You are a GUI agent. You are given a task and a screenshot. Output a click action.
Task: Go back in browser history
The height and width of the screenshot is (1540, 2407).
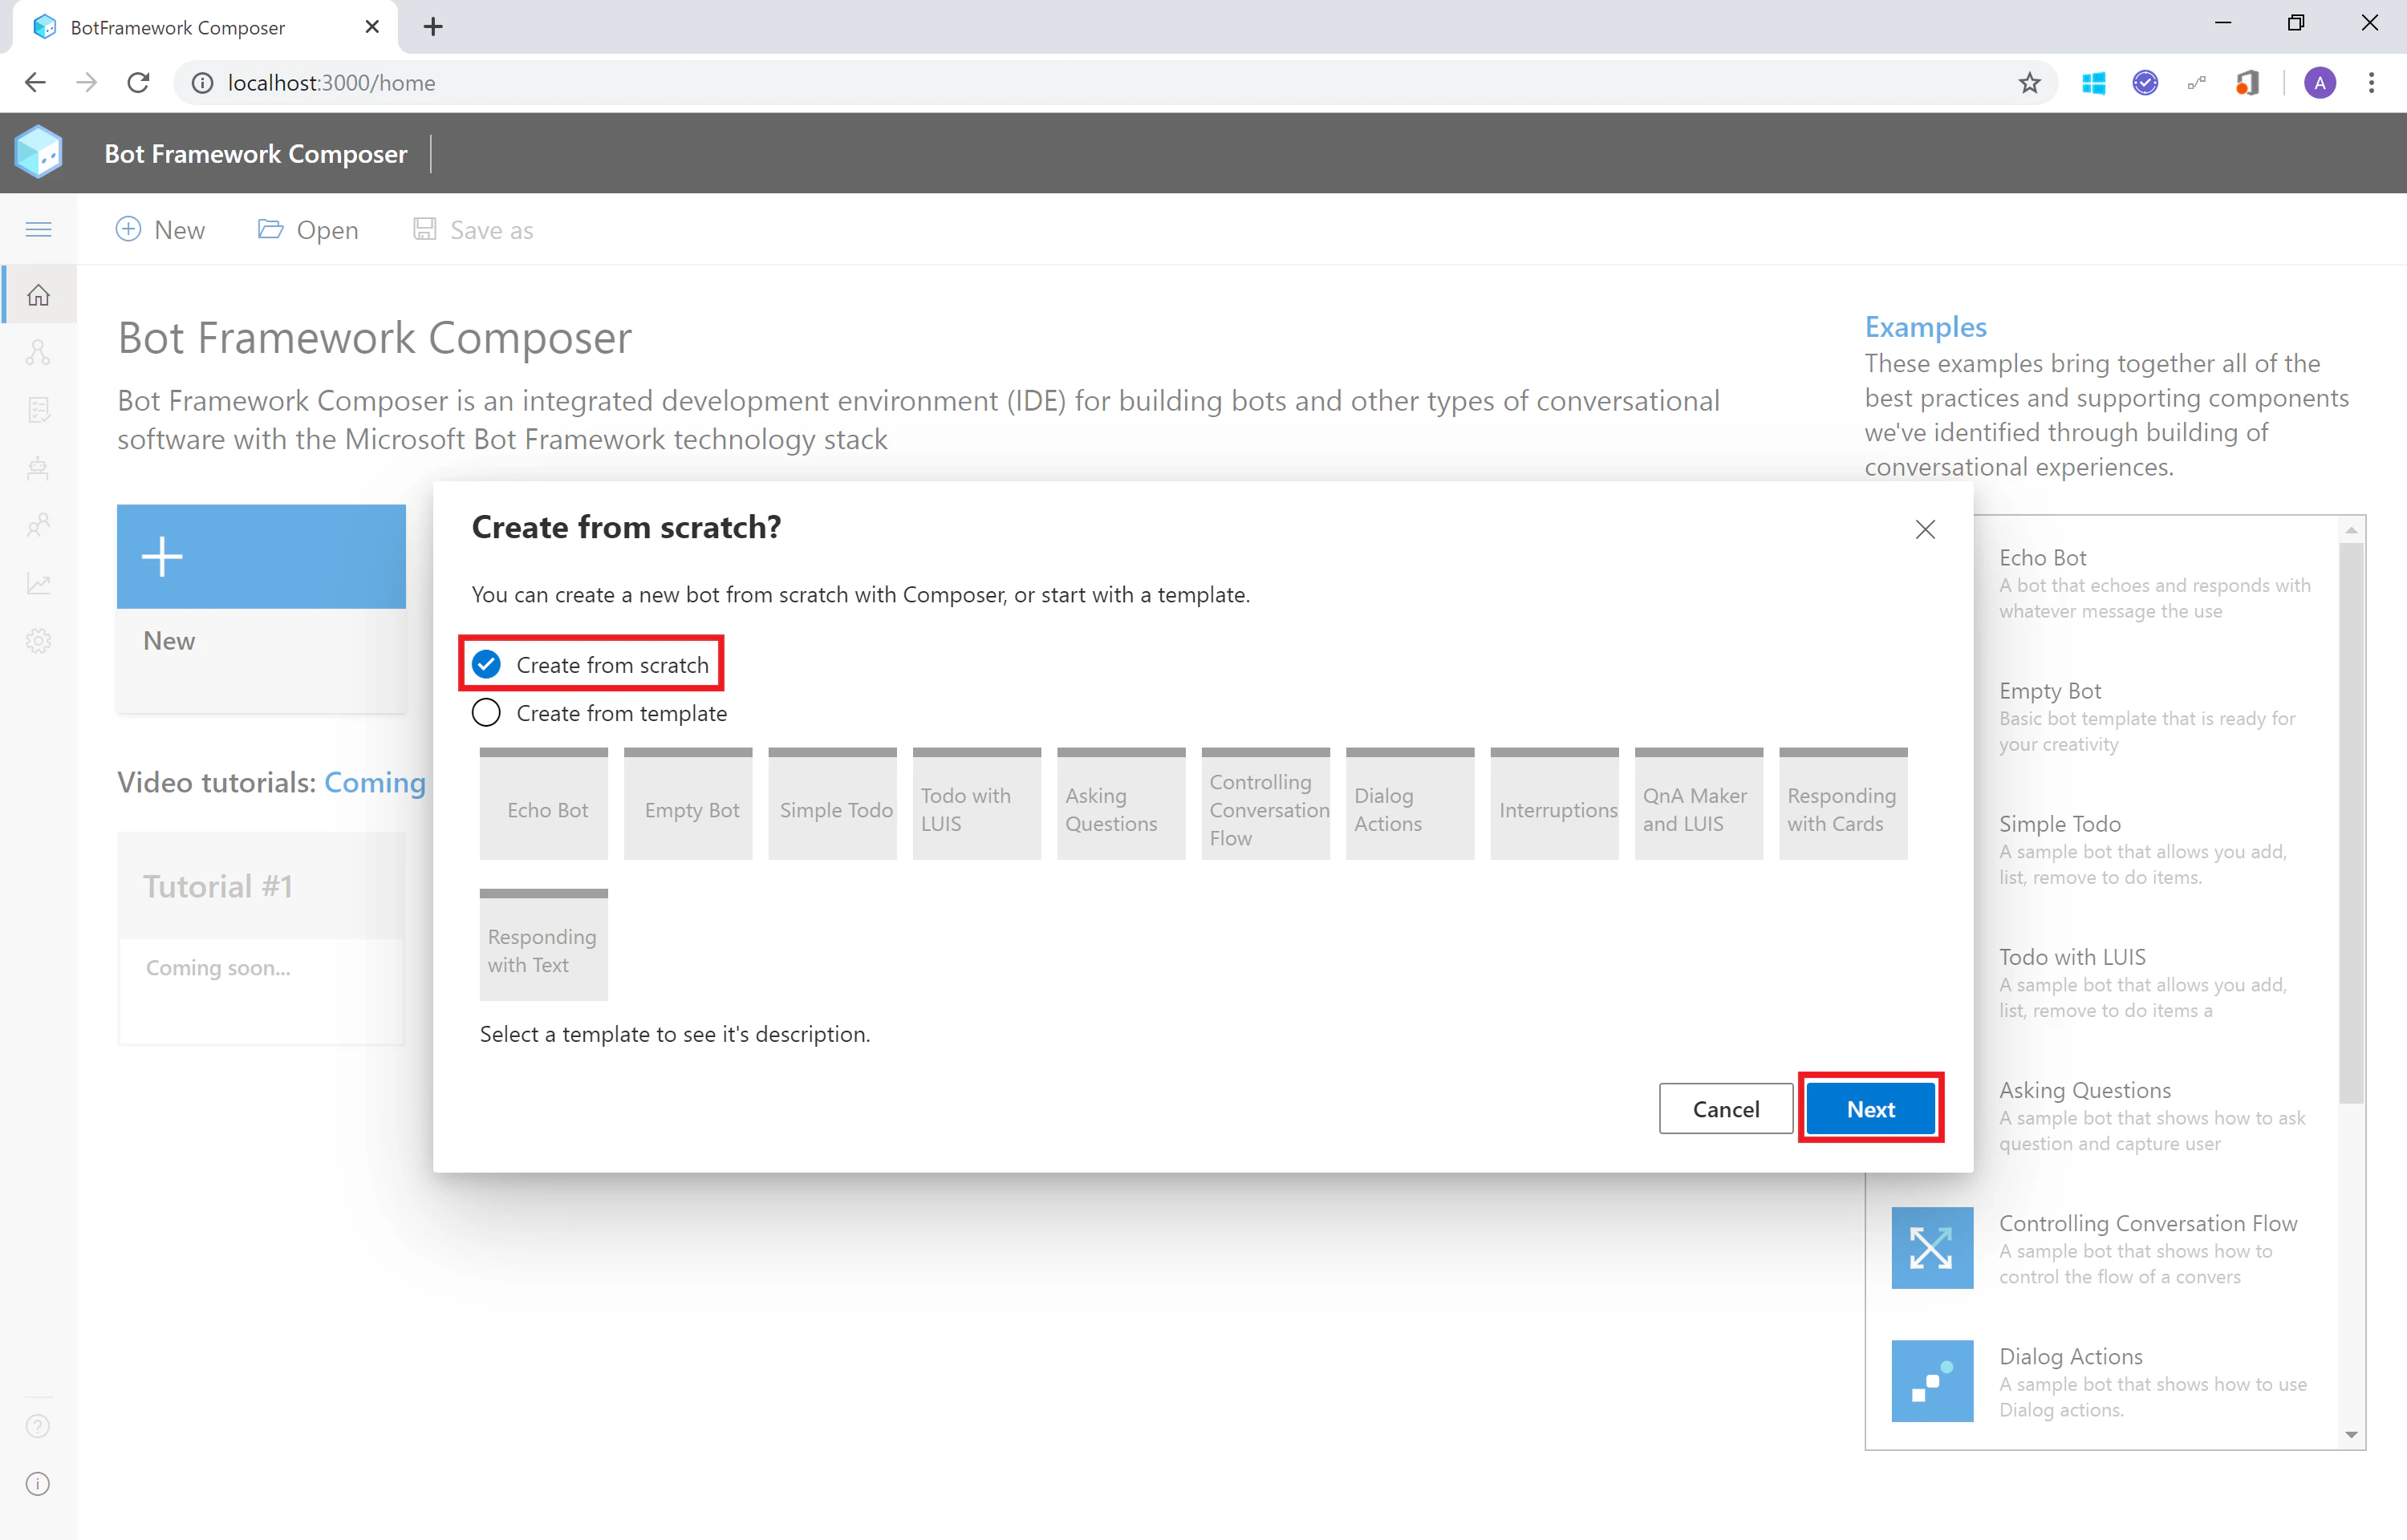point(35,83)
